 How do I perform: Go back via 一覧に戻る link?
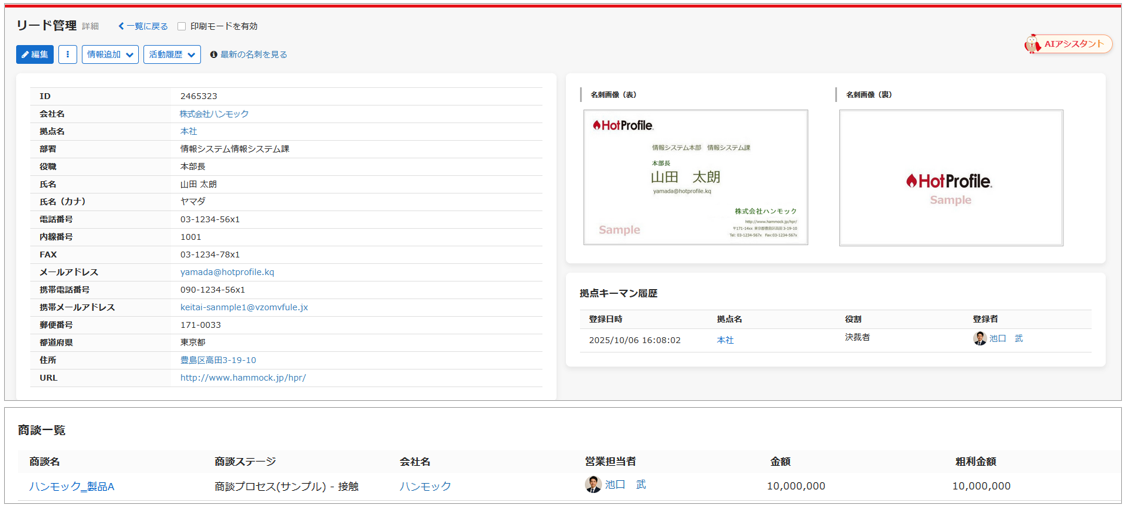tap(144, 27)
